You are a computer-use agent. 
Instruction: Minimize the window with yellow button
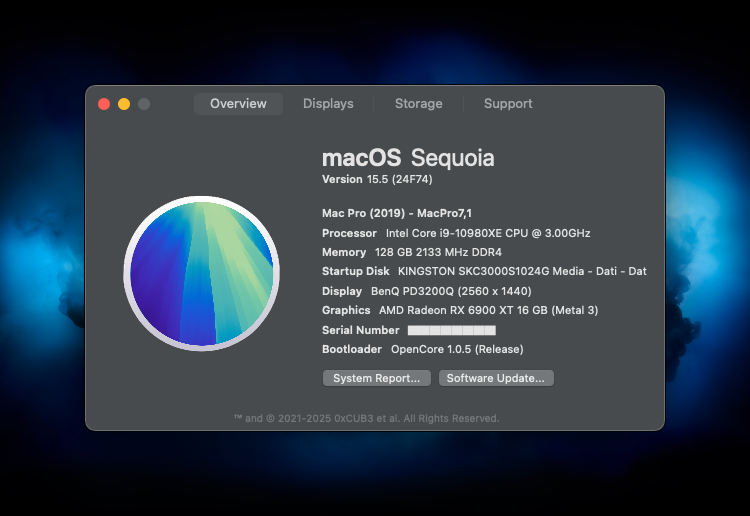coord(124,104)
